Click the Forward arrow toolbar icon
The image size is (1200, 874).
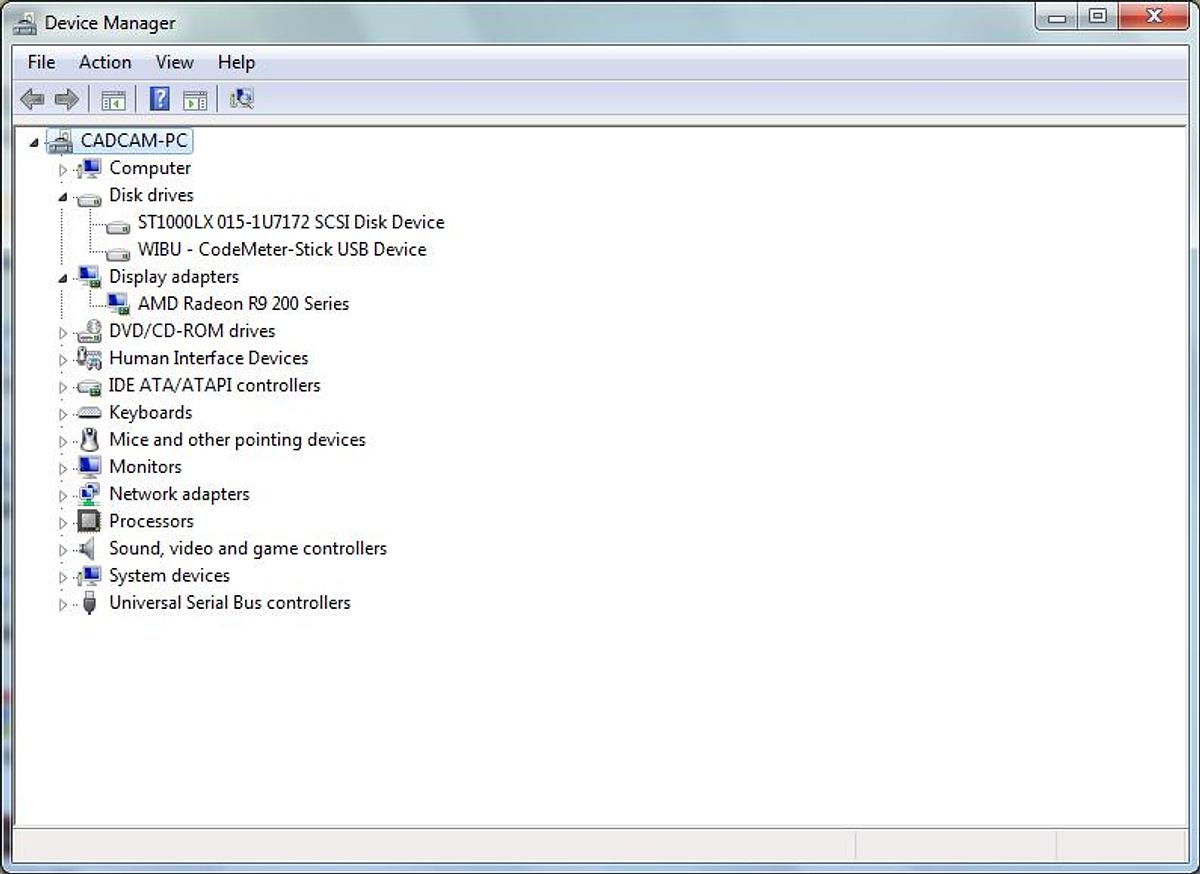pos(66,99)
